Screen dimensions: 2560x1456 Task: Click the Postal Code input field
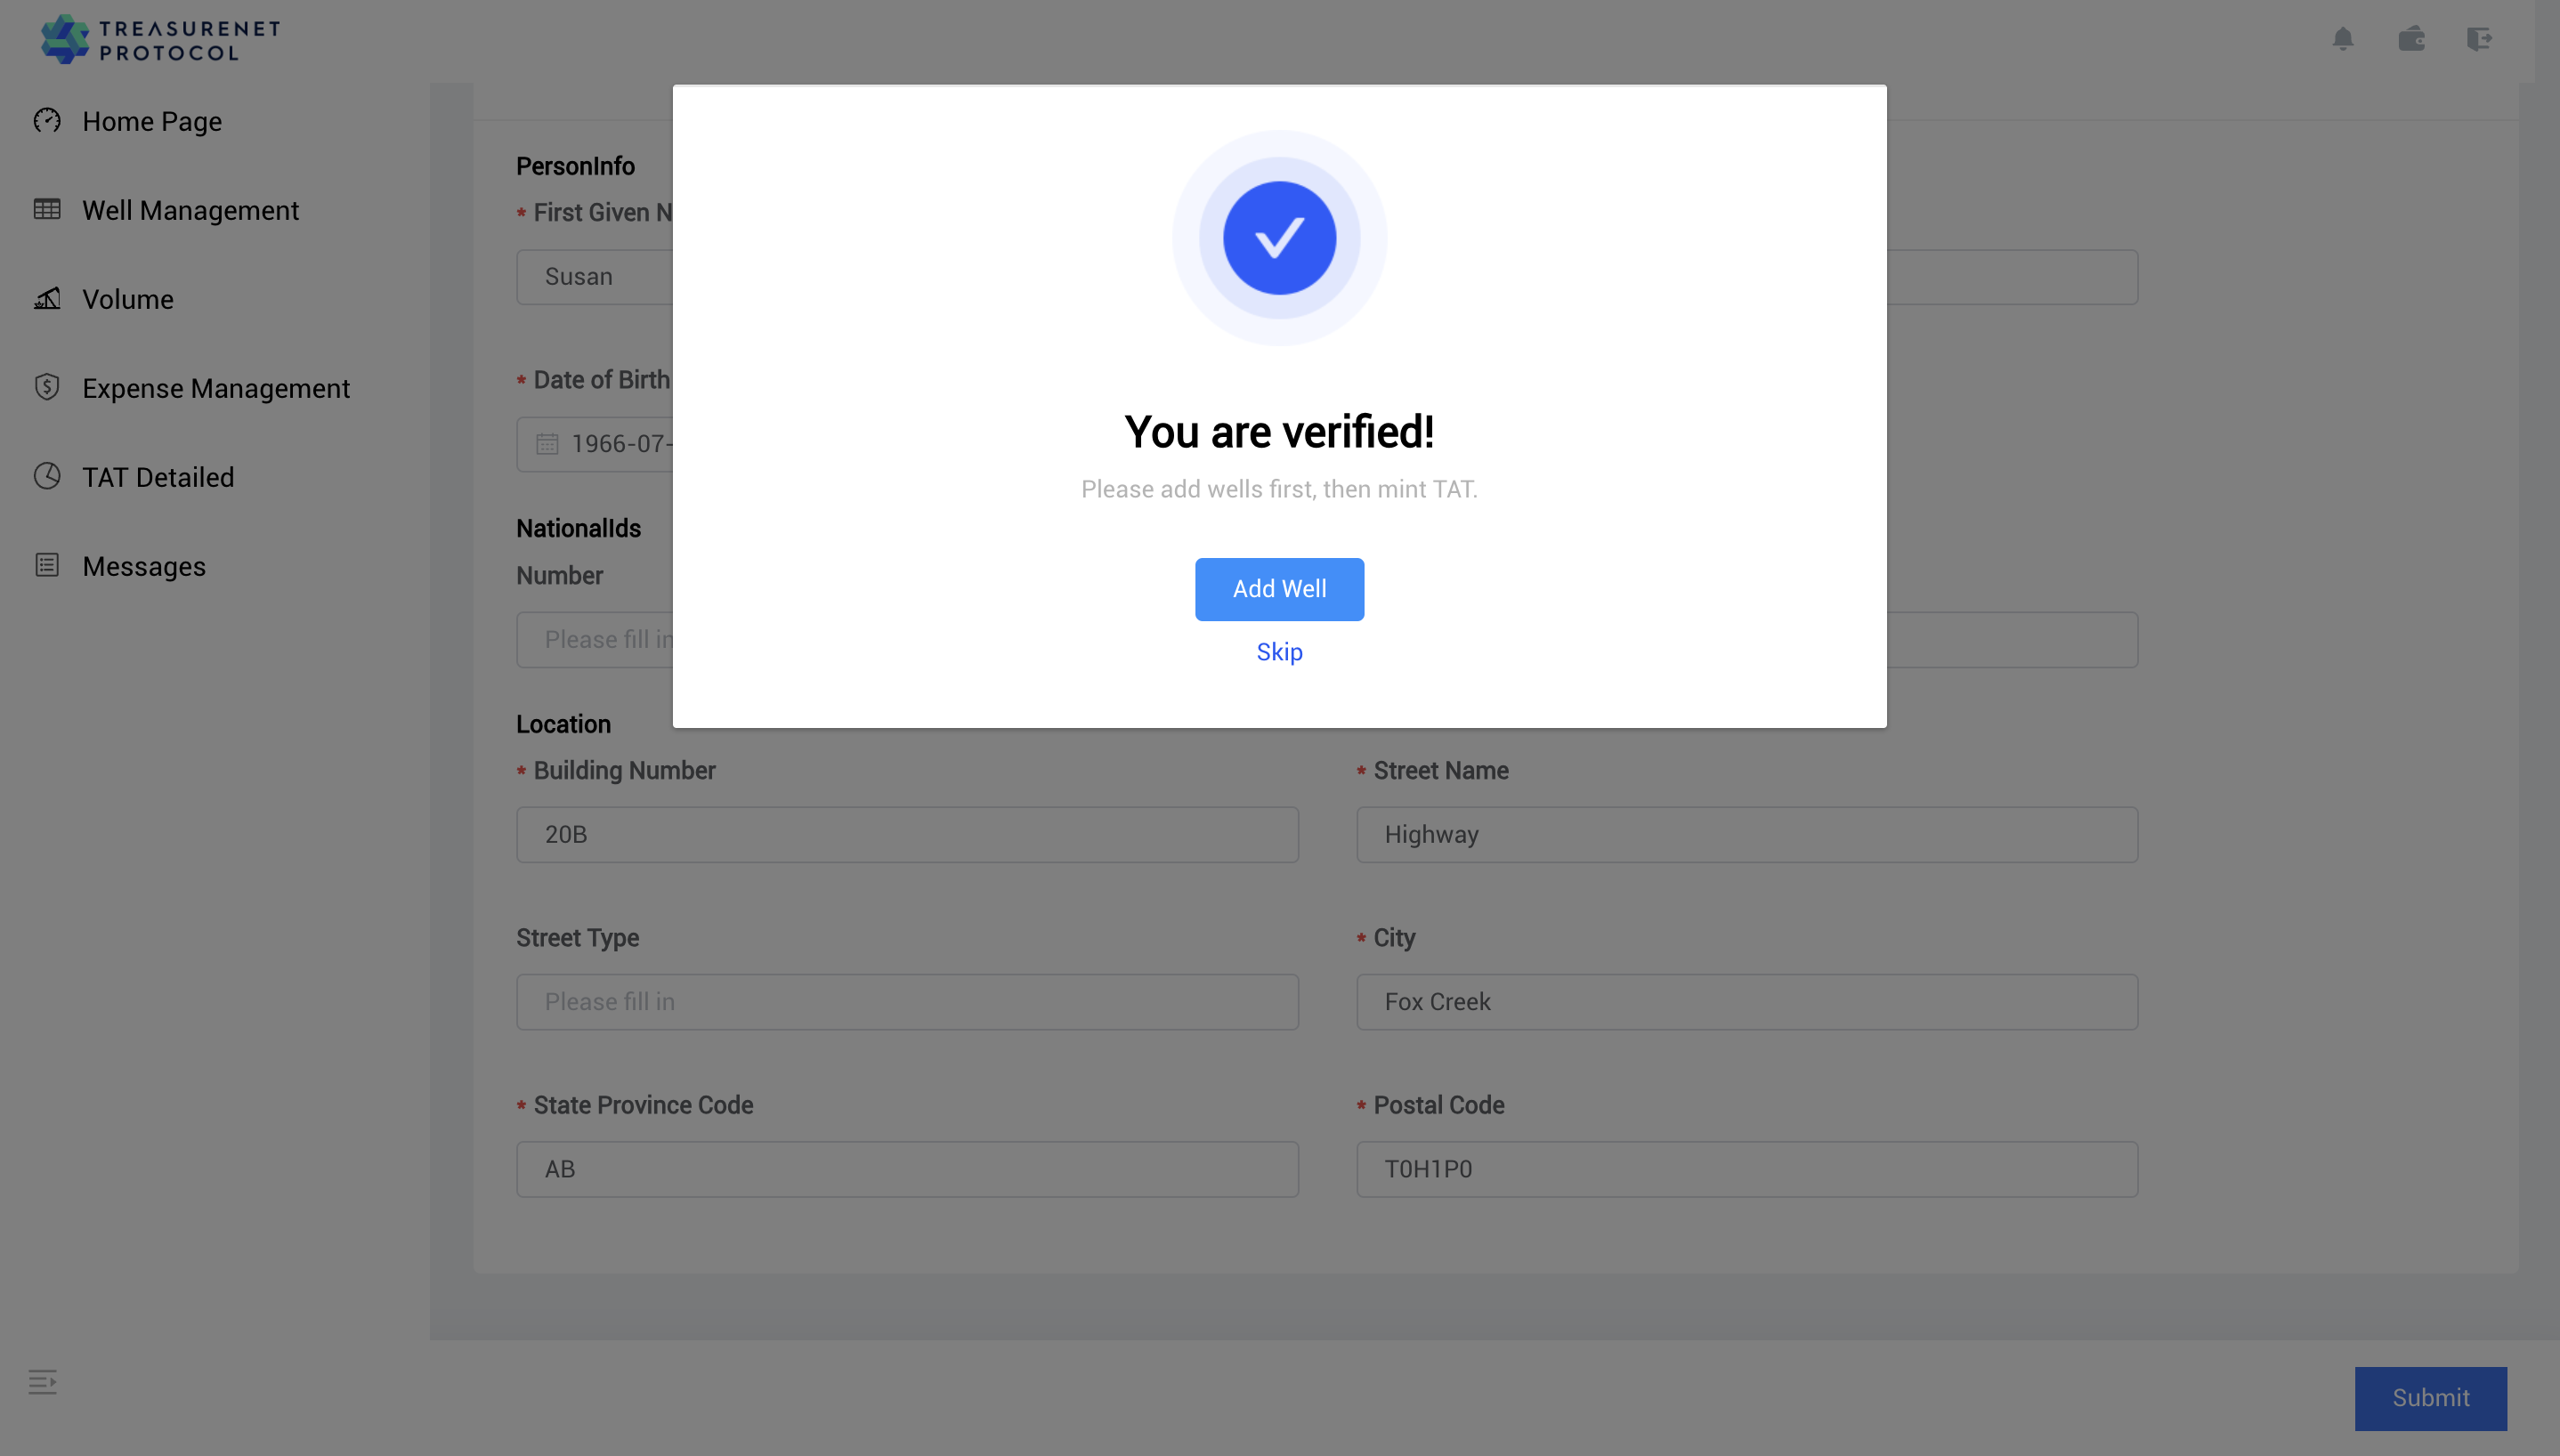click(1746, 1169)
